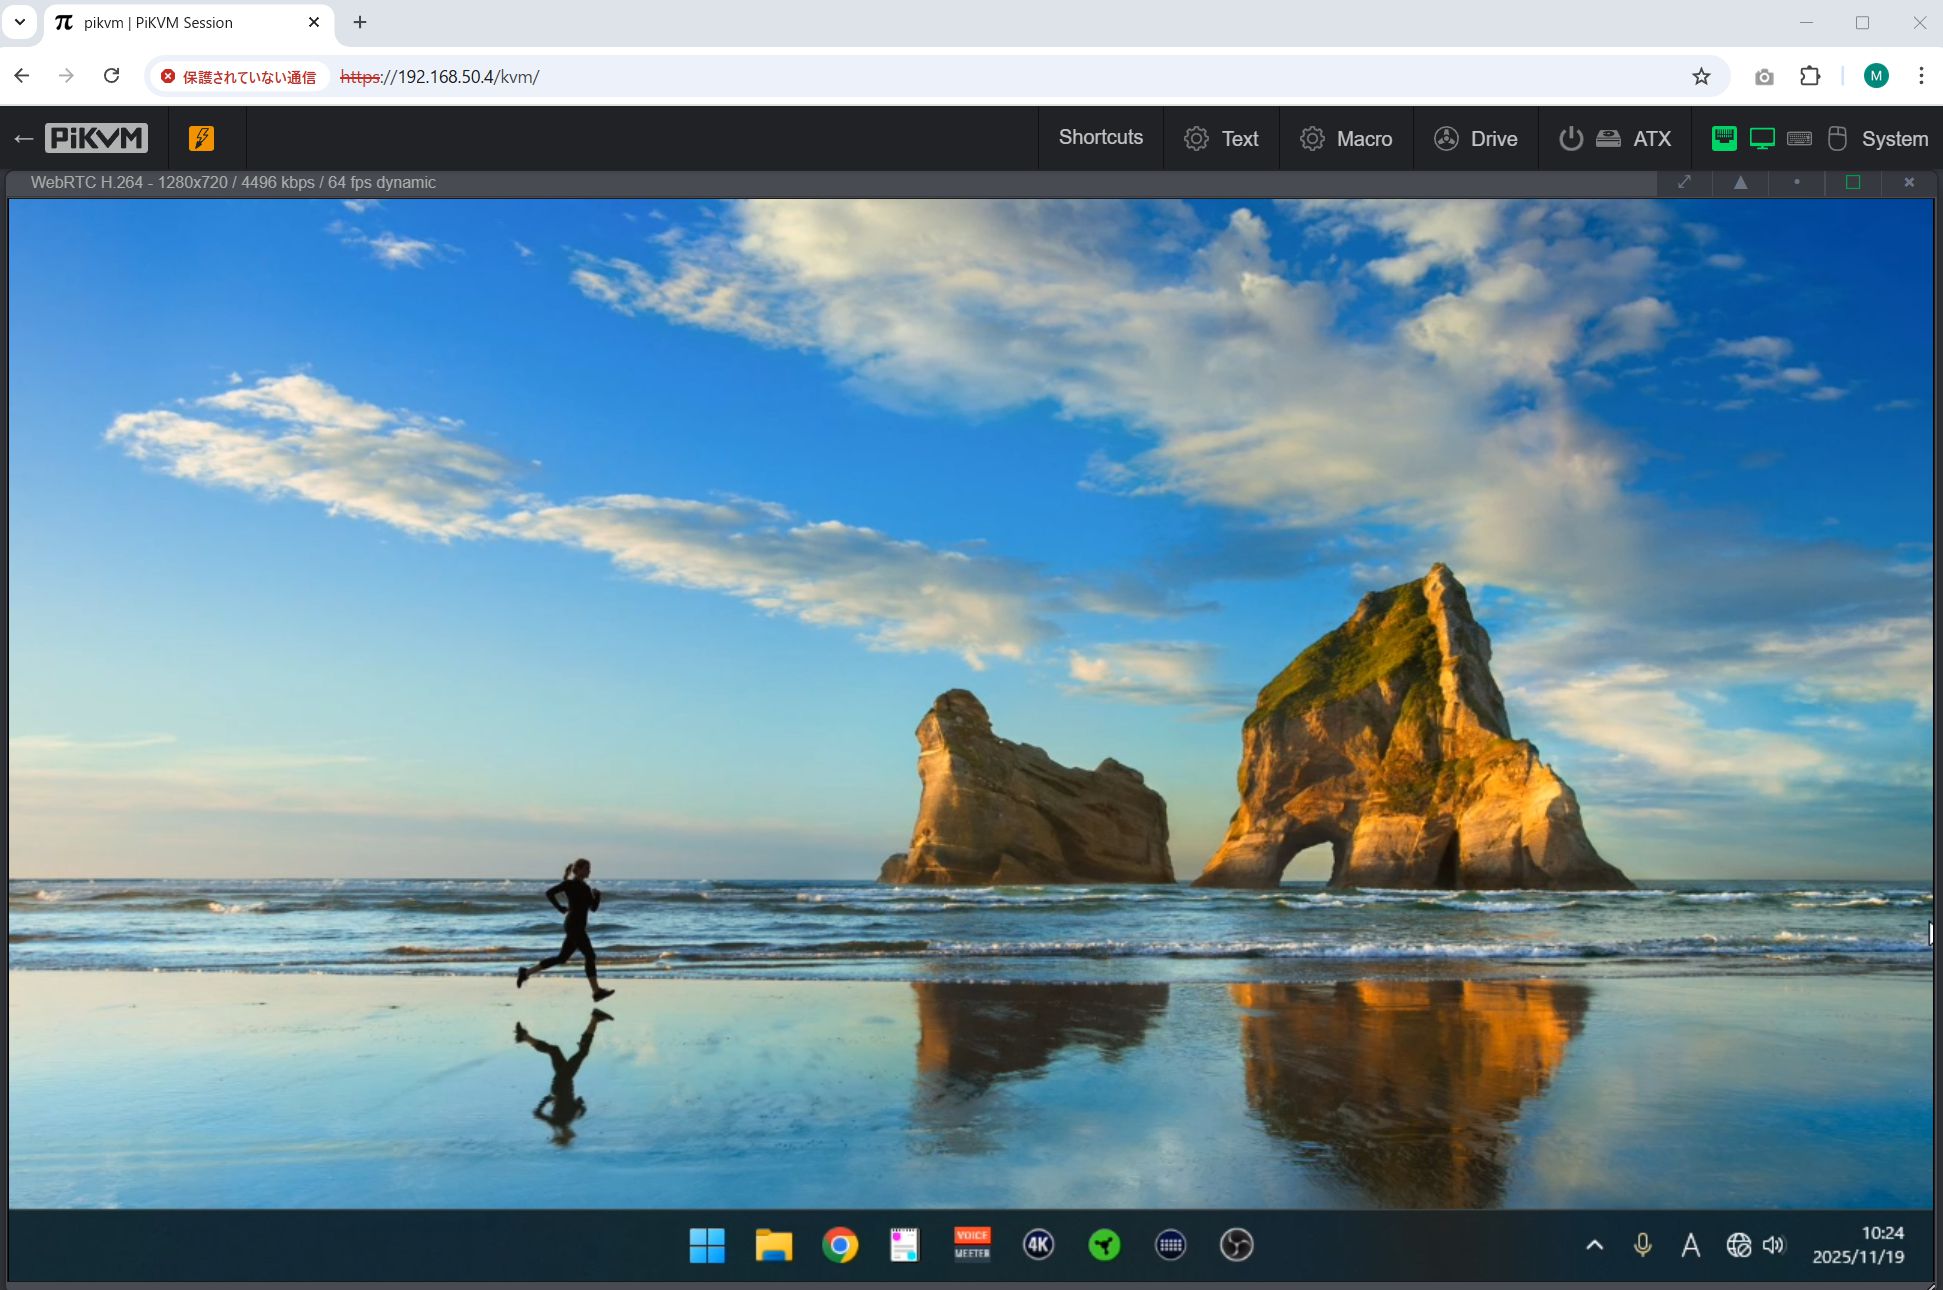This screenshot has height=1290, width=1943.
Task: Toggle green square full-screen window button
Action: [1852, 182]
